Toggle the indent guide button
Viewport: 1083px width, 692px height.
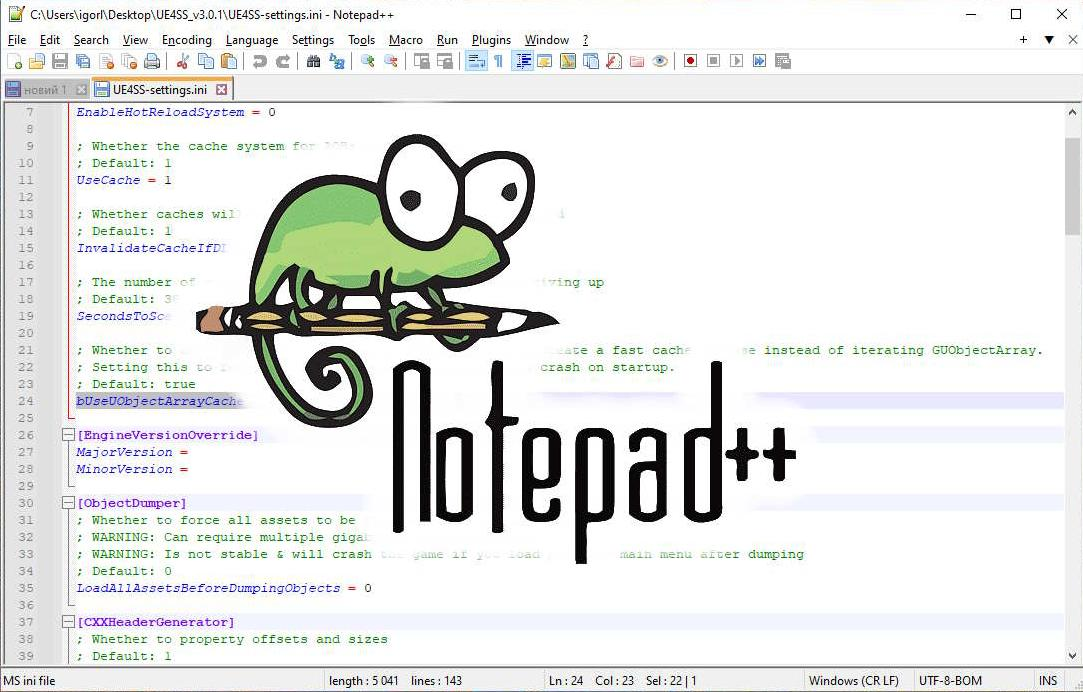[x=523, y=61]
